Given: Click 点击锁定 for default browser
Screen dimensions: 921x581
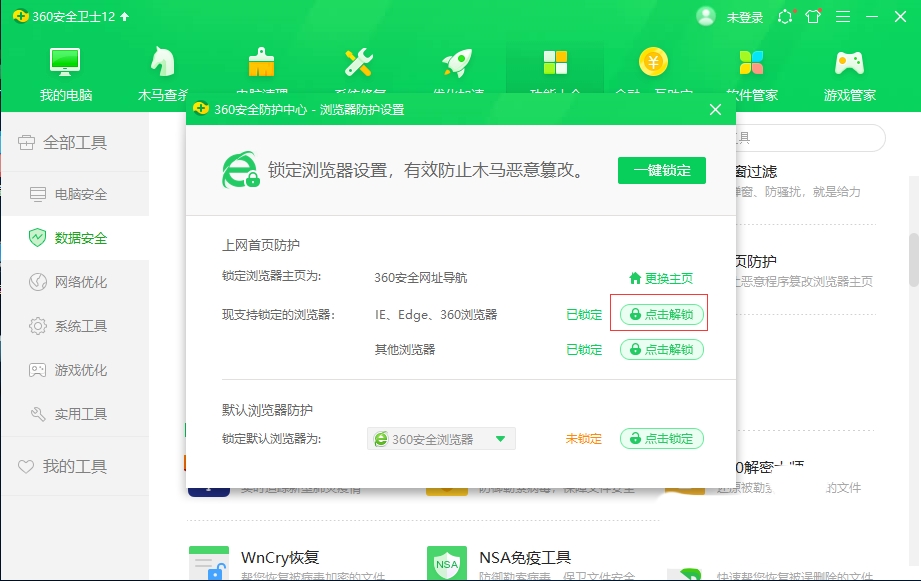Looking at the screenshot, I should click(661, 438).
